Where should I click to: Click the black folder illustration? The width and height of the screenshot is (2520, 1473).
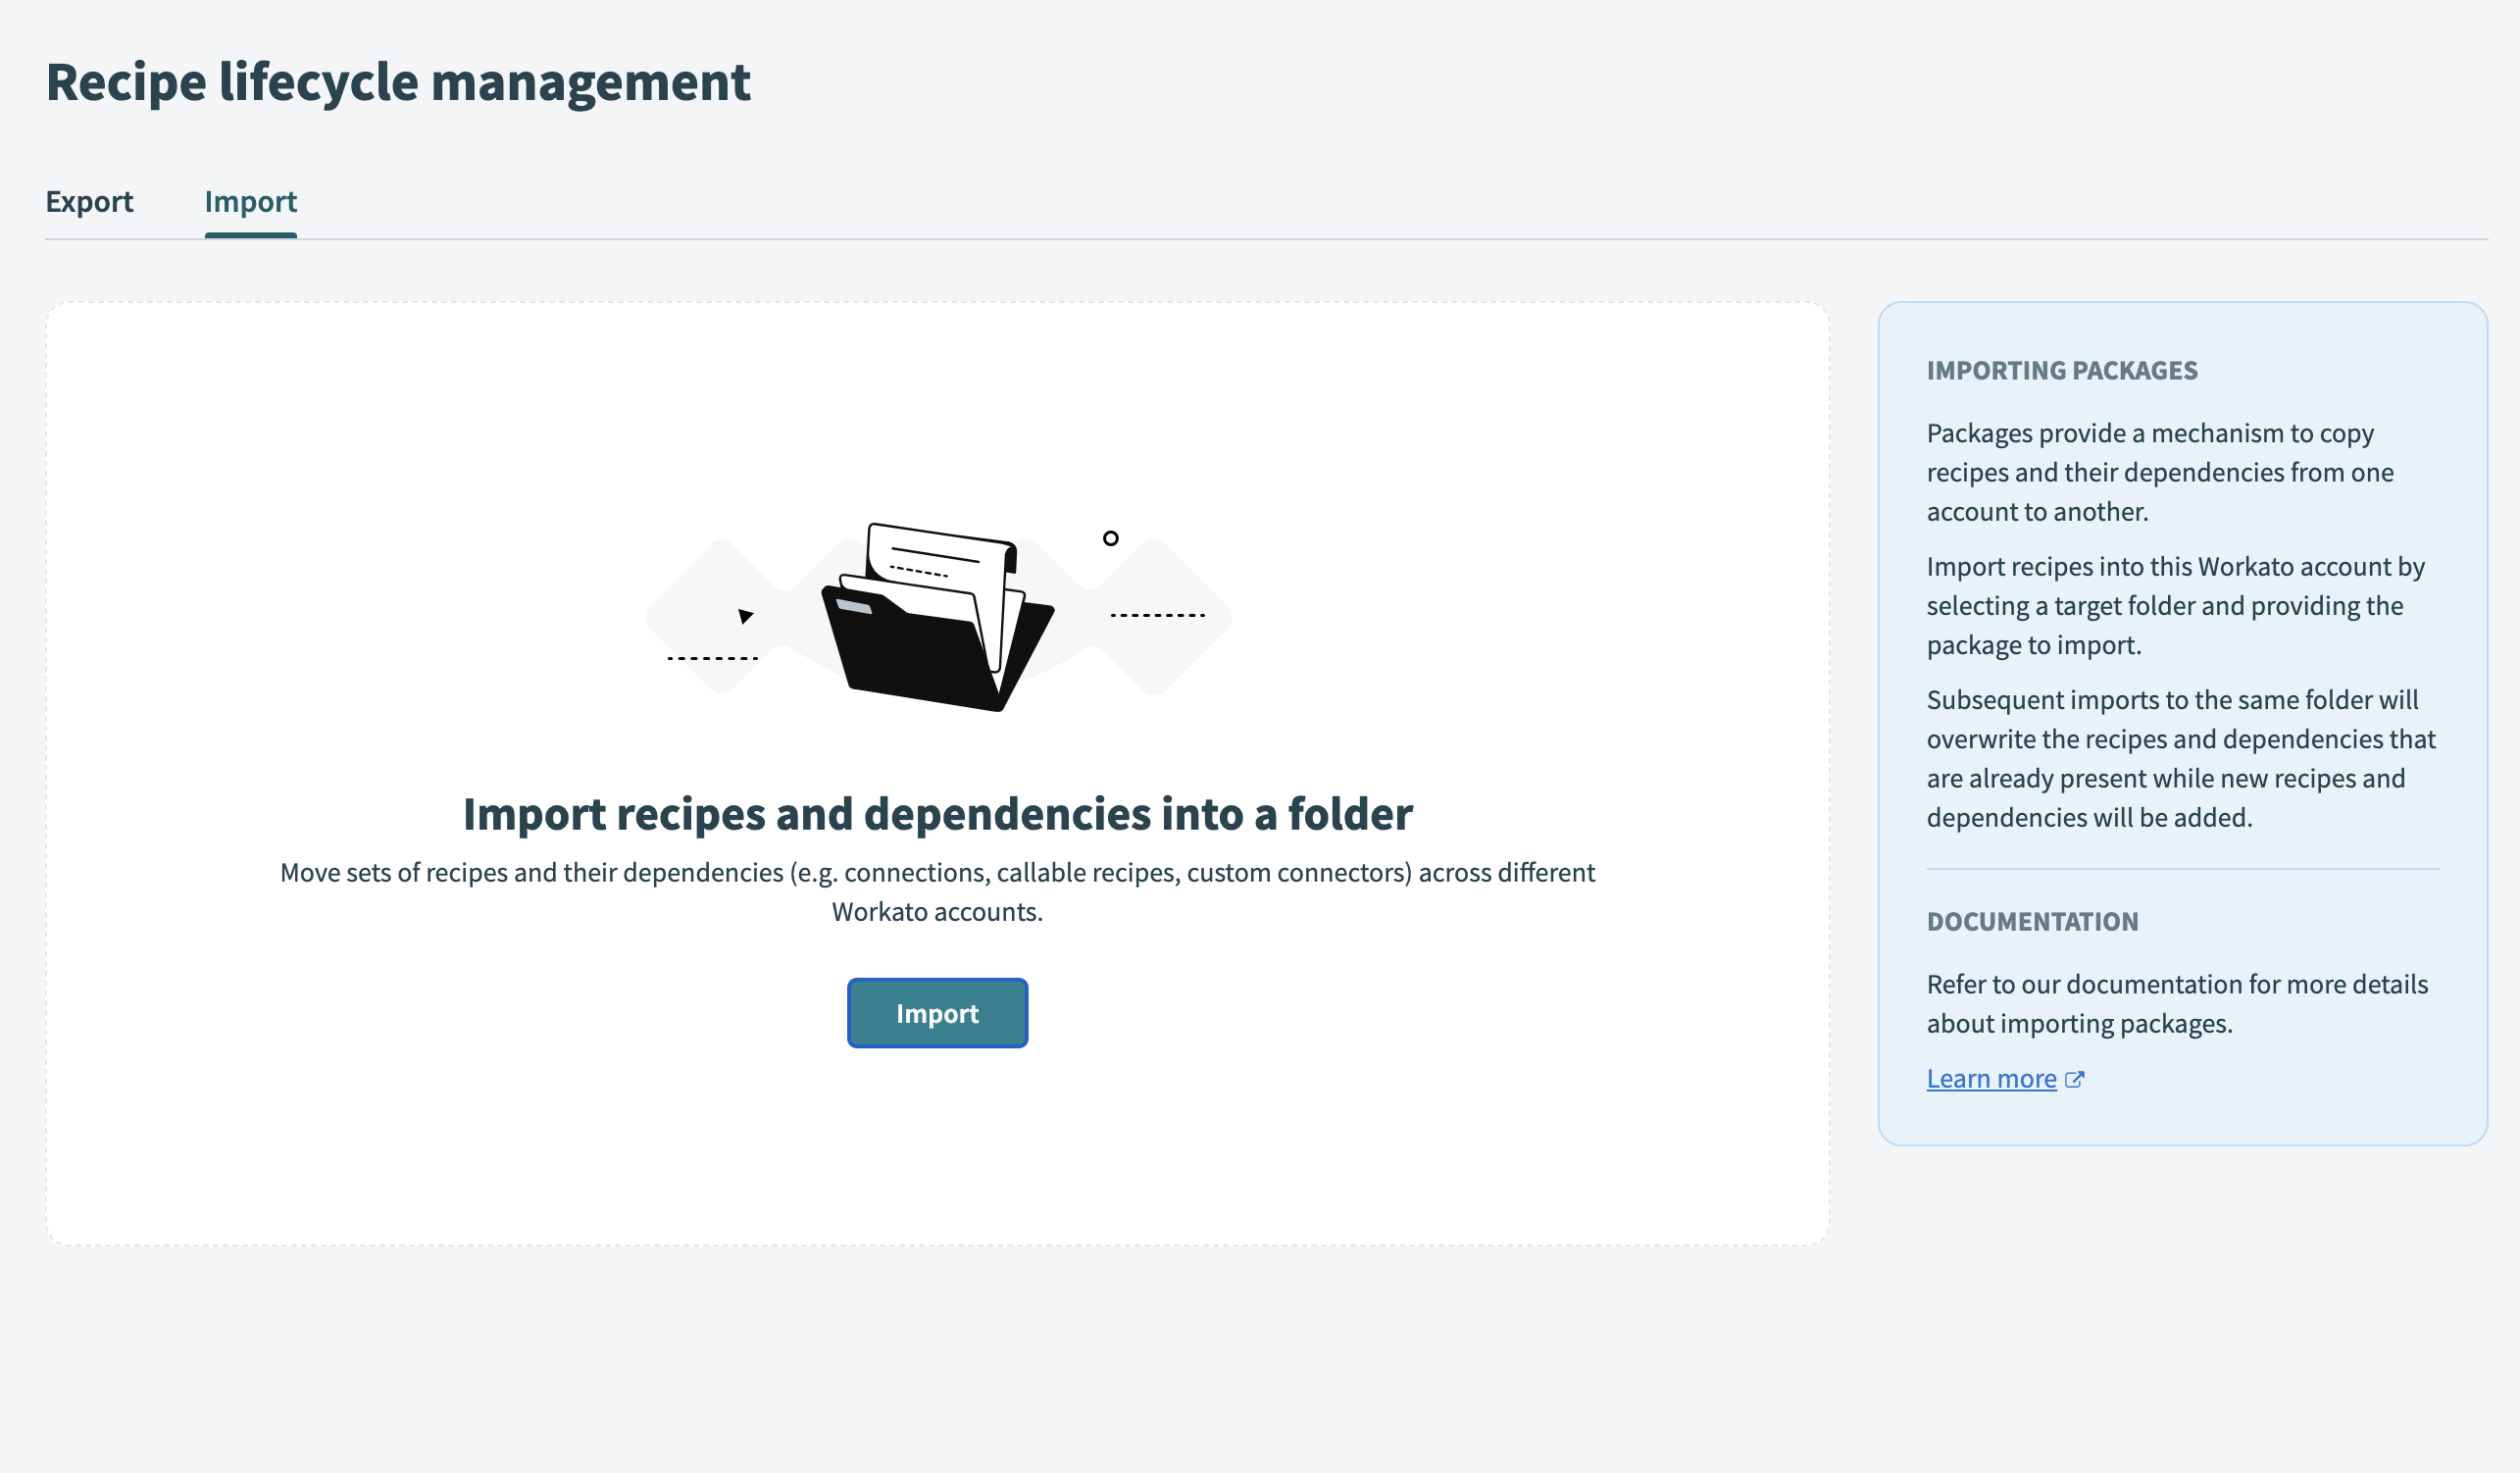click(x=915, y=655)
